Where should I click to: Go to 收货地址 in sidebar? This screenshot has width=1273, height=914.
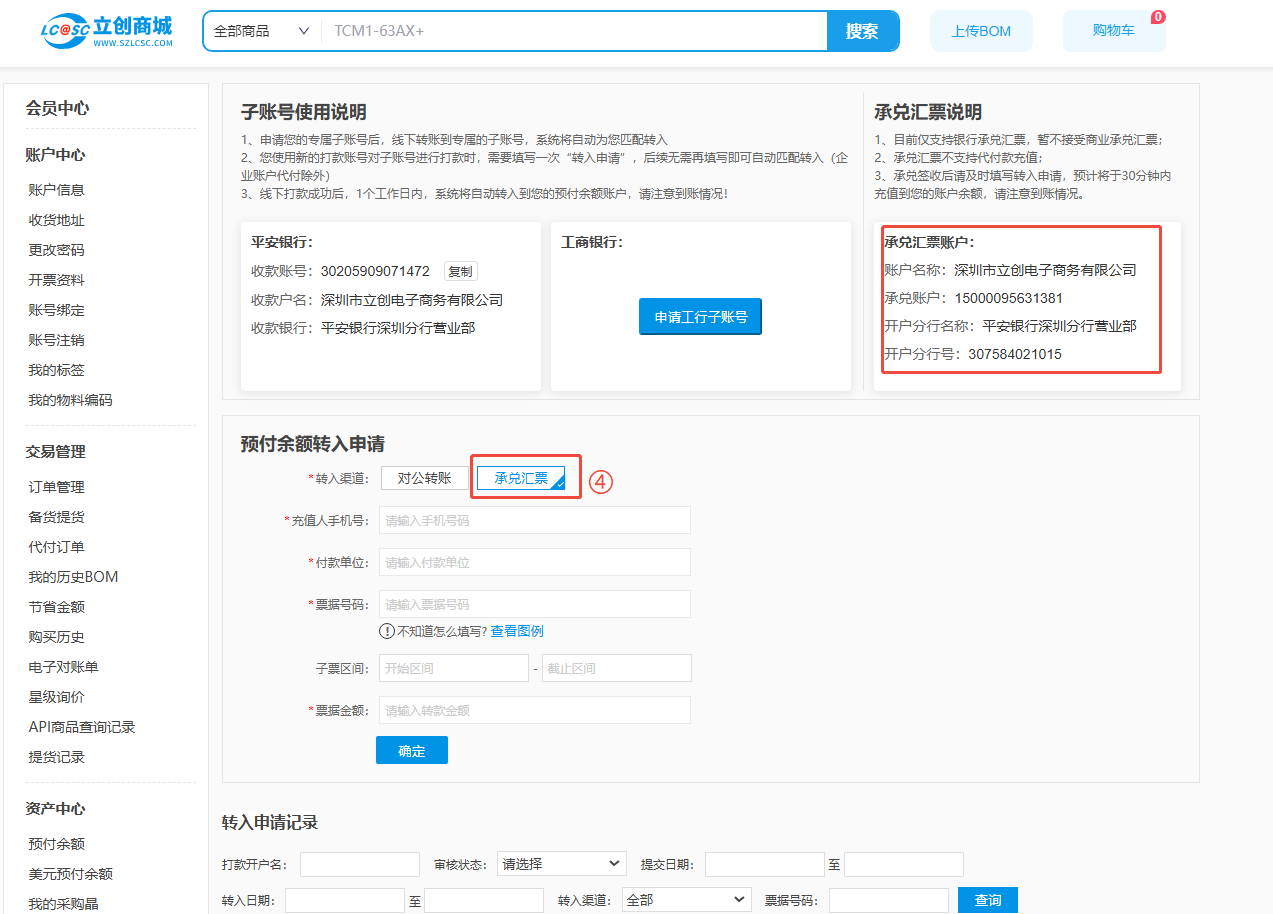click(56, 220)
